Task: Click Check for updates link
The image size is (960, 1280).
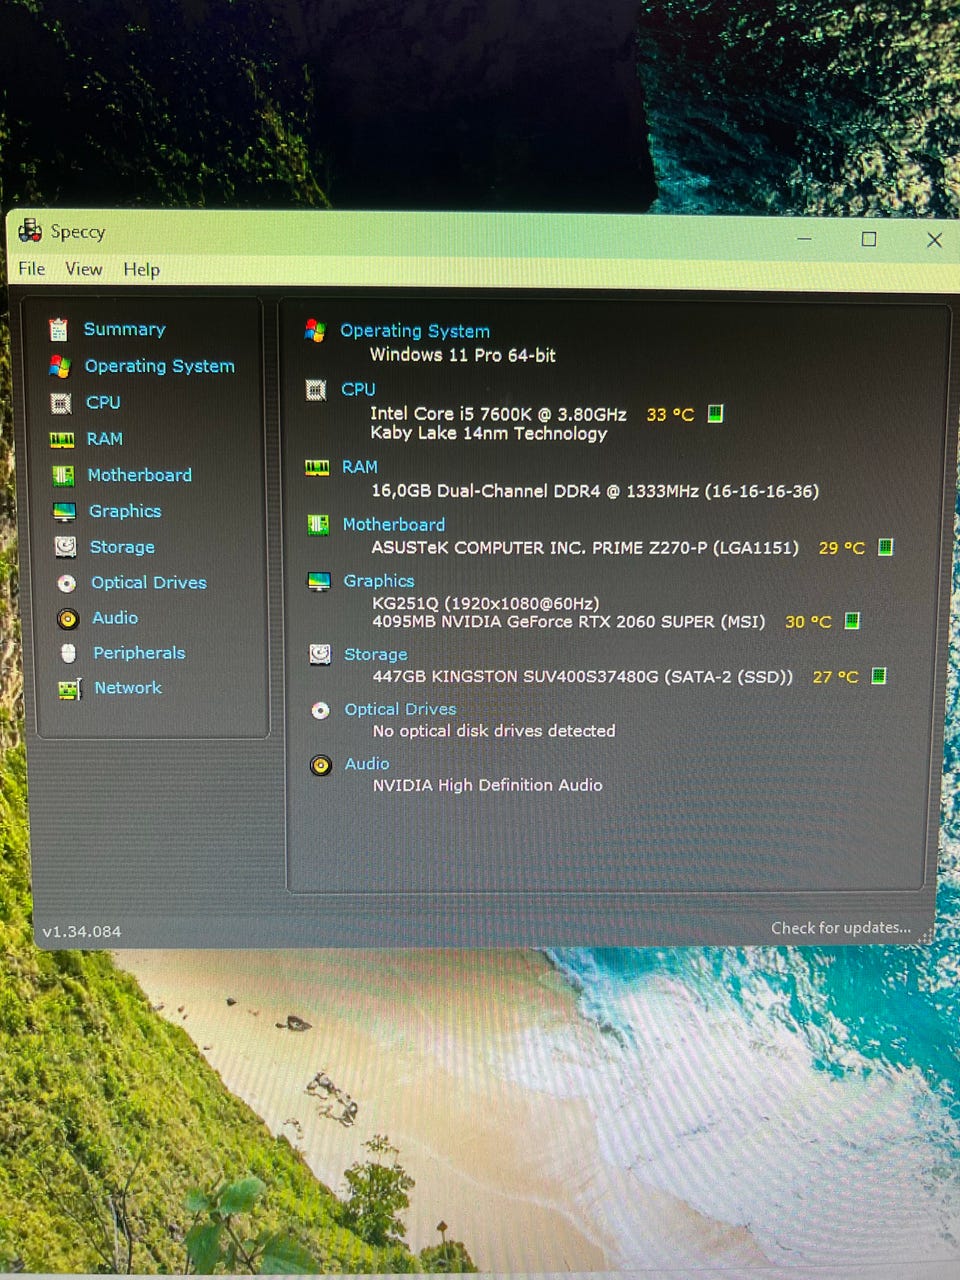Action: pyautogui.click(x=841, y=928)
